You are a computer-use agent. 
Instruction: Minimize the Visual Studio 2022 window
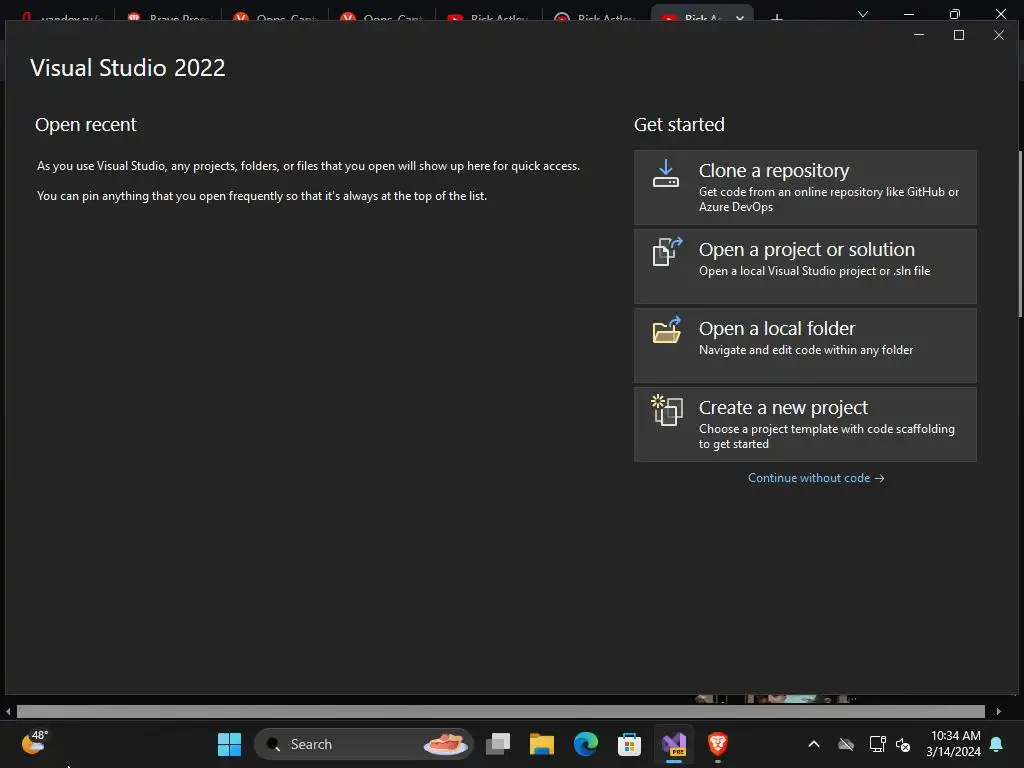pos(919,35)
